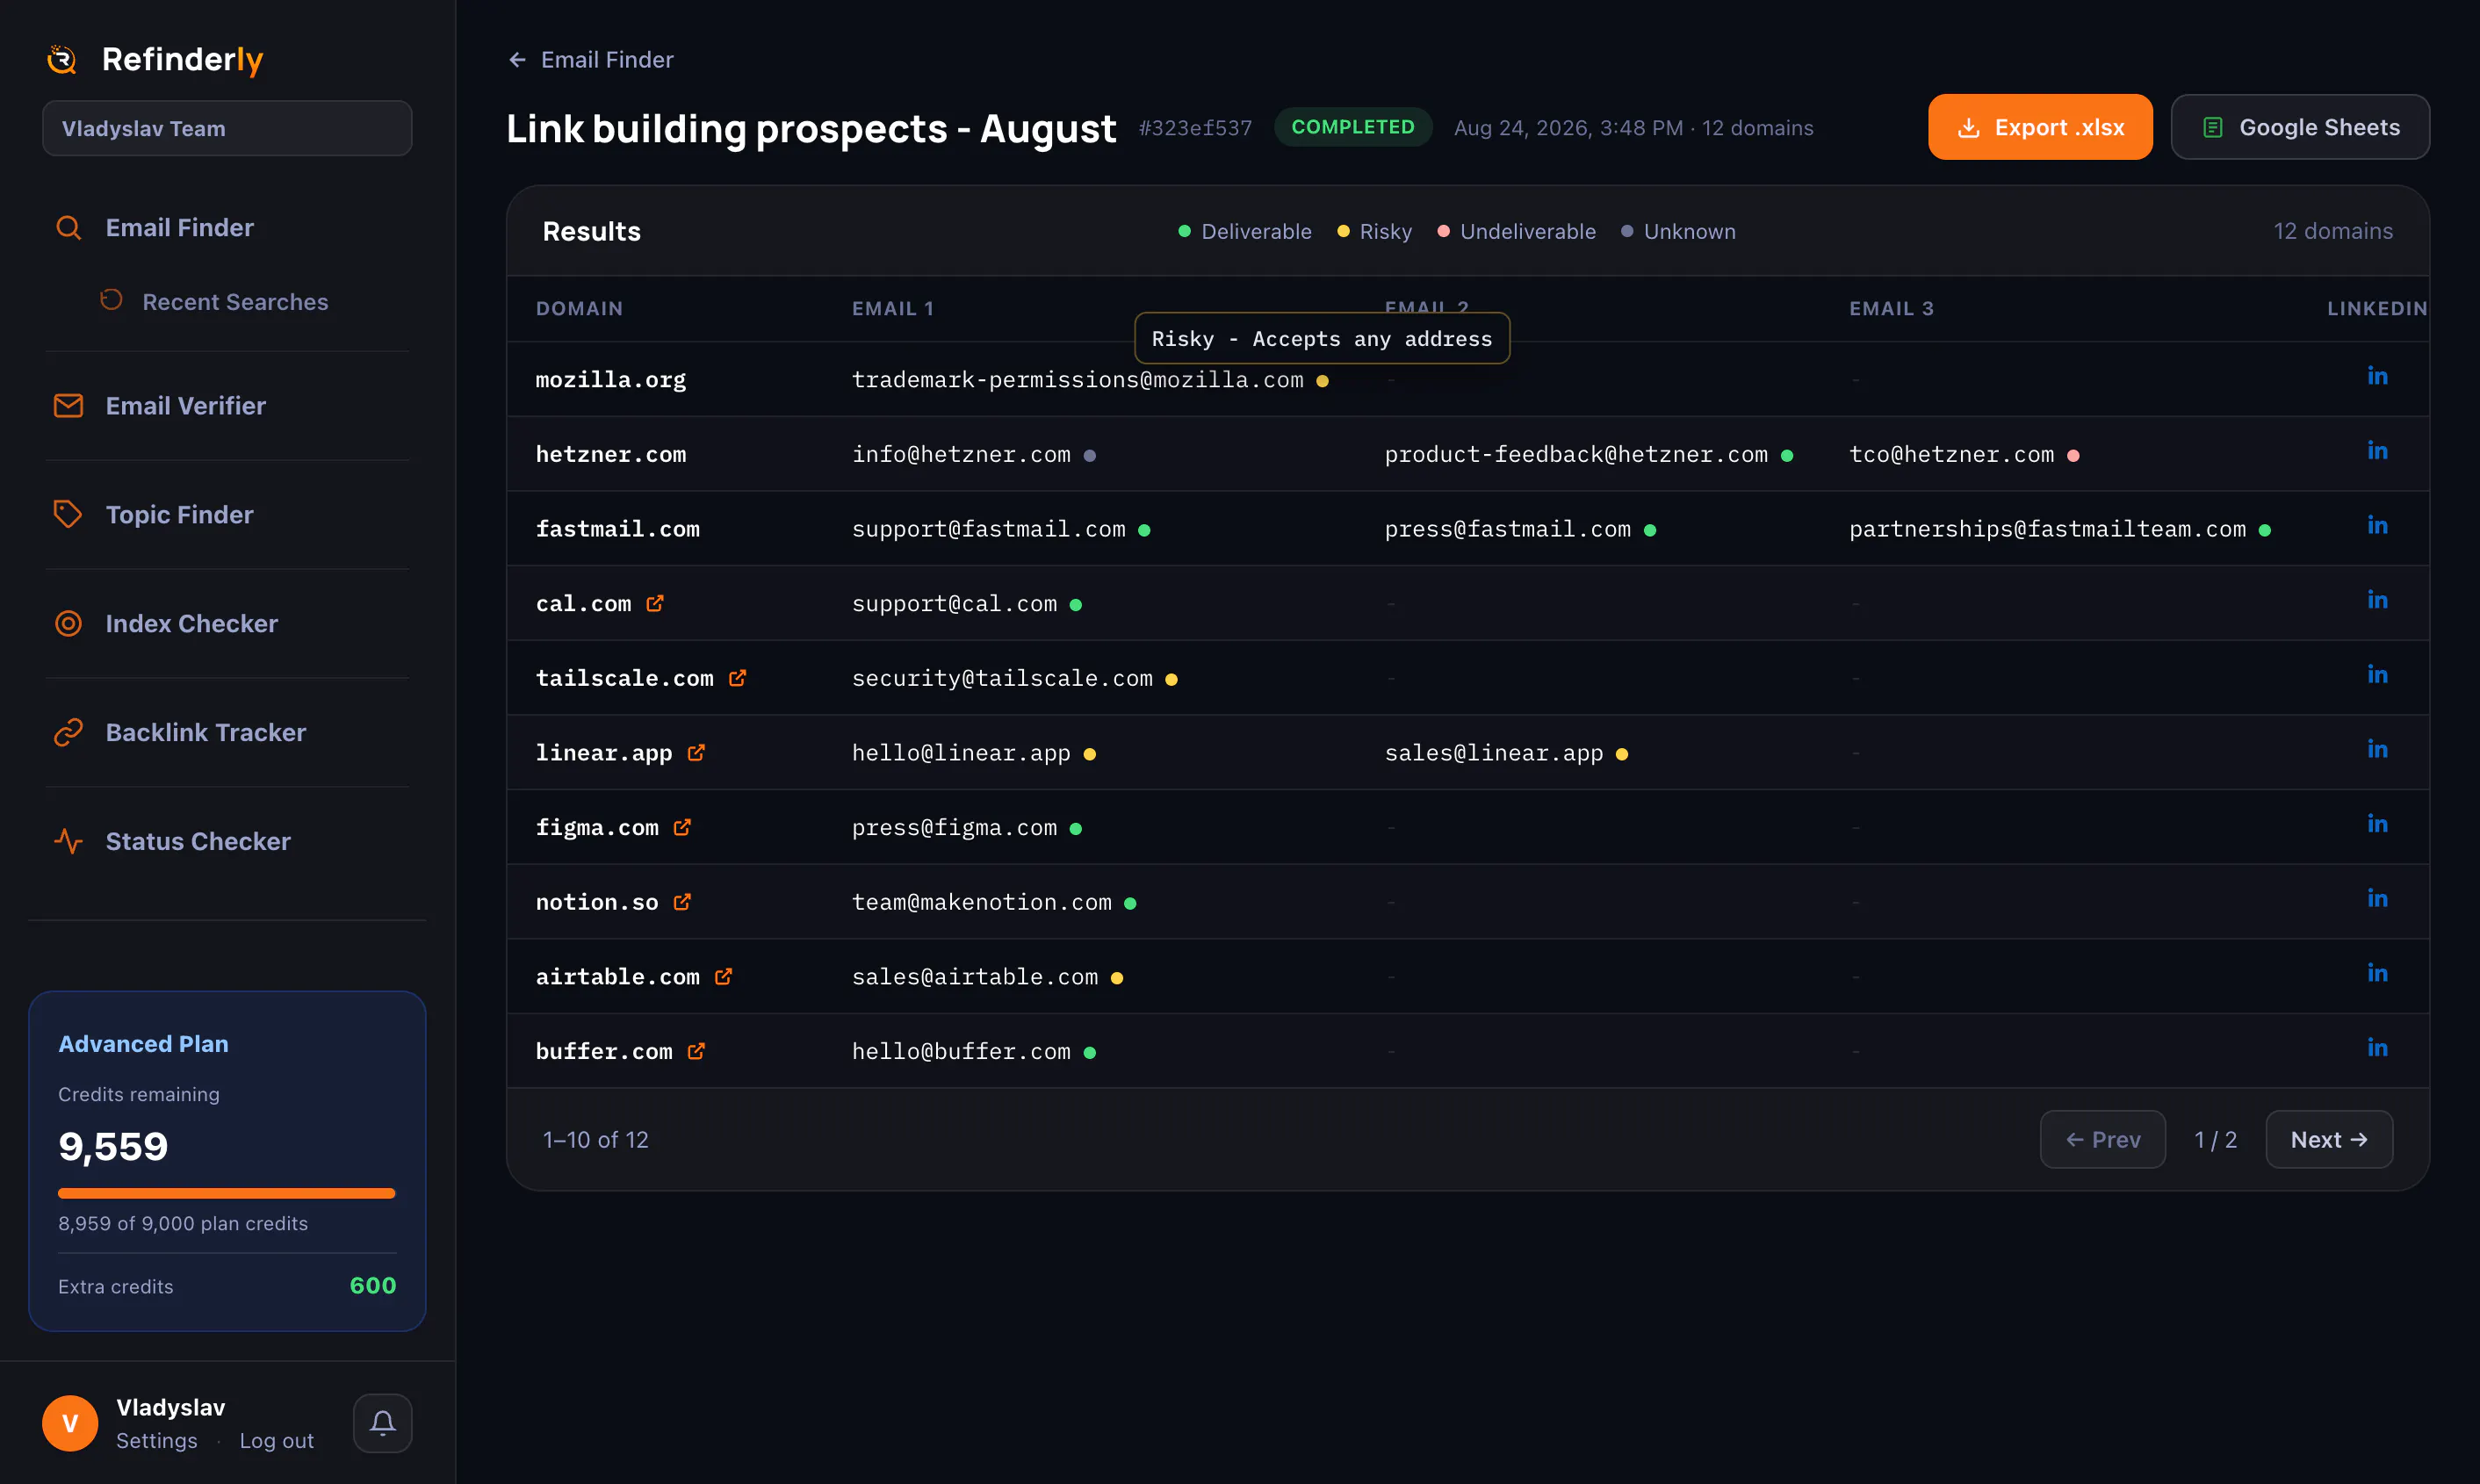Screen dimensions: 2480x1484
Task: Click security@tailscale.com email
Action: click(1002, 679)
